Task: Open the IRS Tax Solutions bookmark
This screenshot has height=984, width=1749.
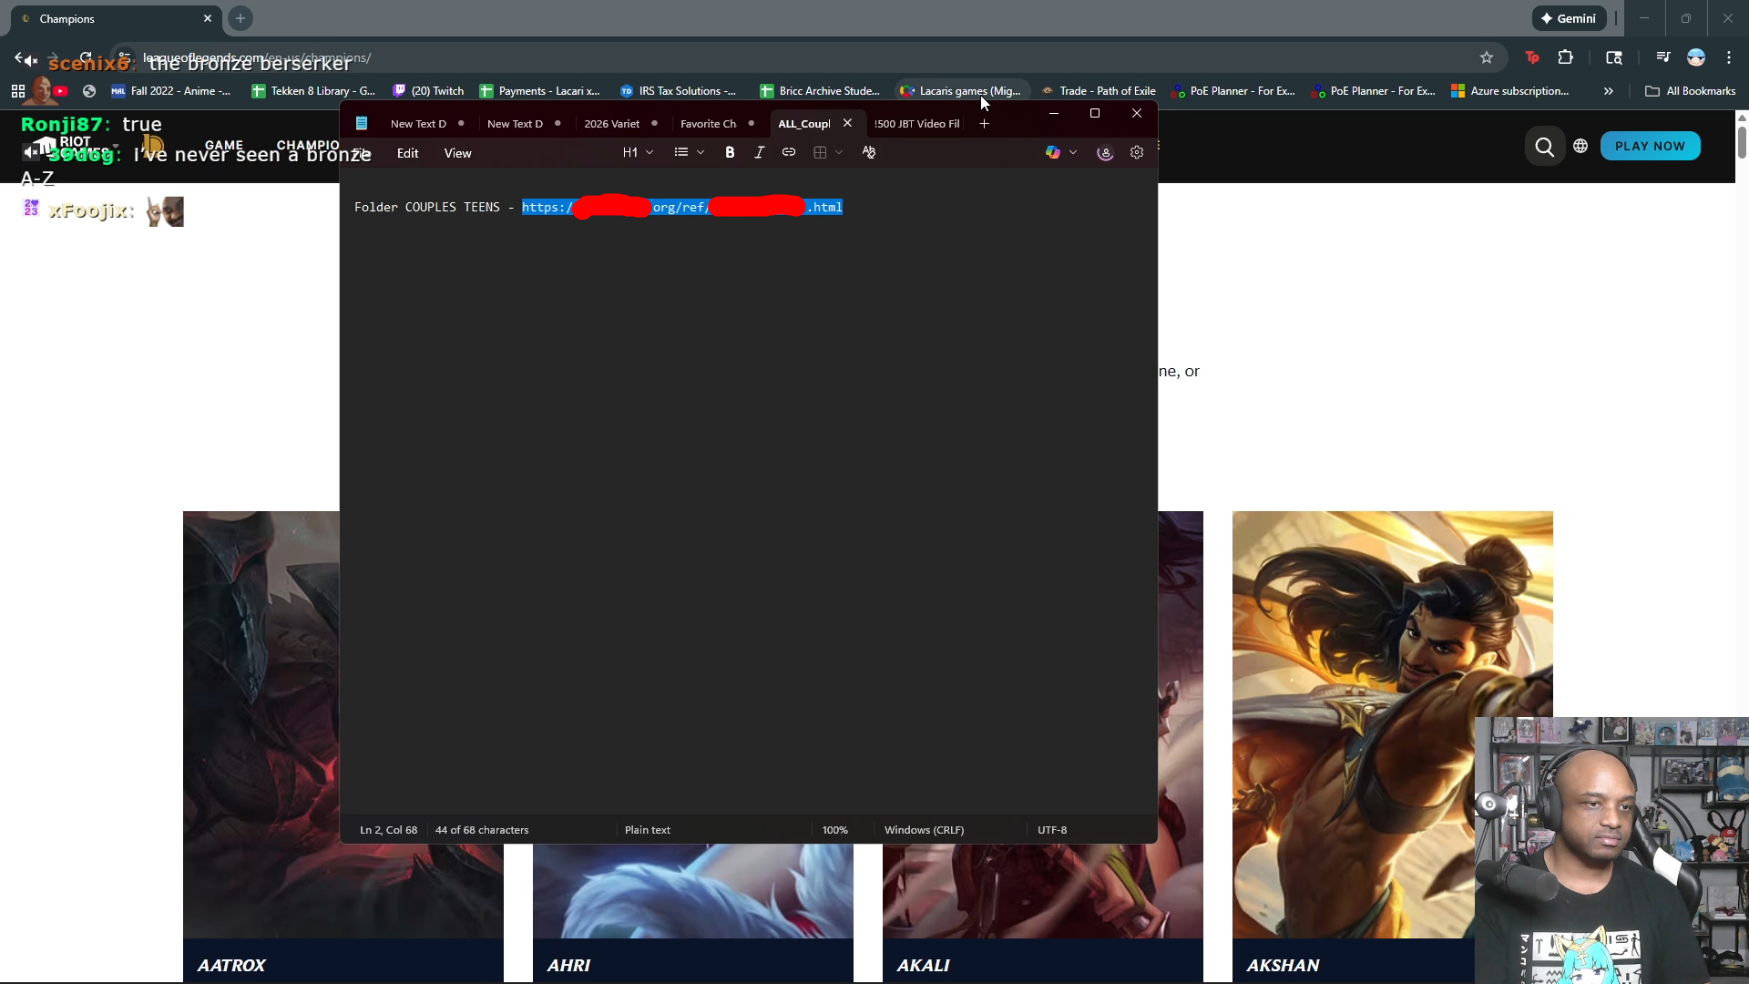Action: point(678,91)
